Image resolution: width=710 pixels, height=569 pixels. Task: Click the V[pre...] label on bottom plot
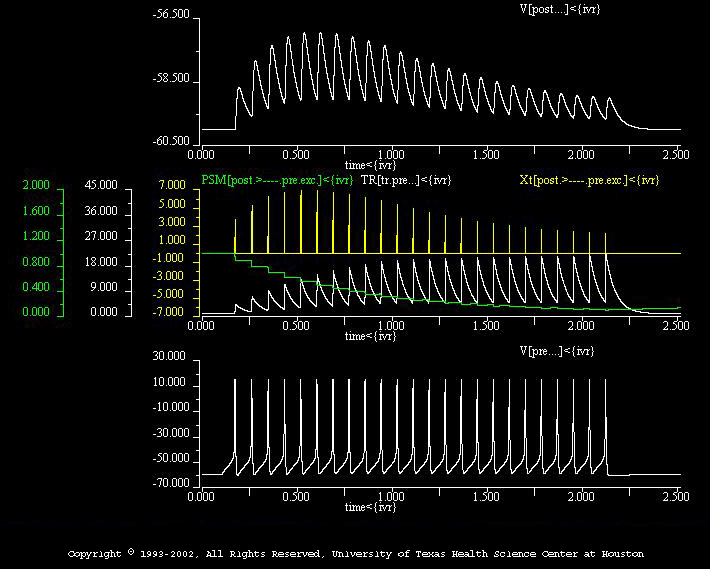click(x=557, y=351)
